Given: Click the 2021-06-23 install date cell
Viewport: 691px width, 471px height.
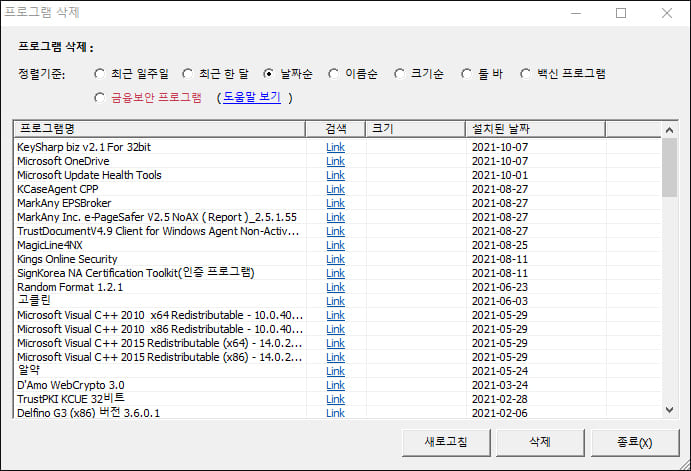Looking at the screenshot, I should [x=500, y=287].
